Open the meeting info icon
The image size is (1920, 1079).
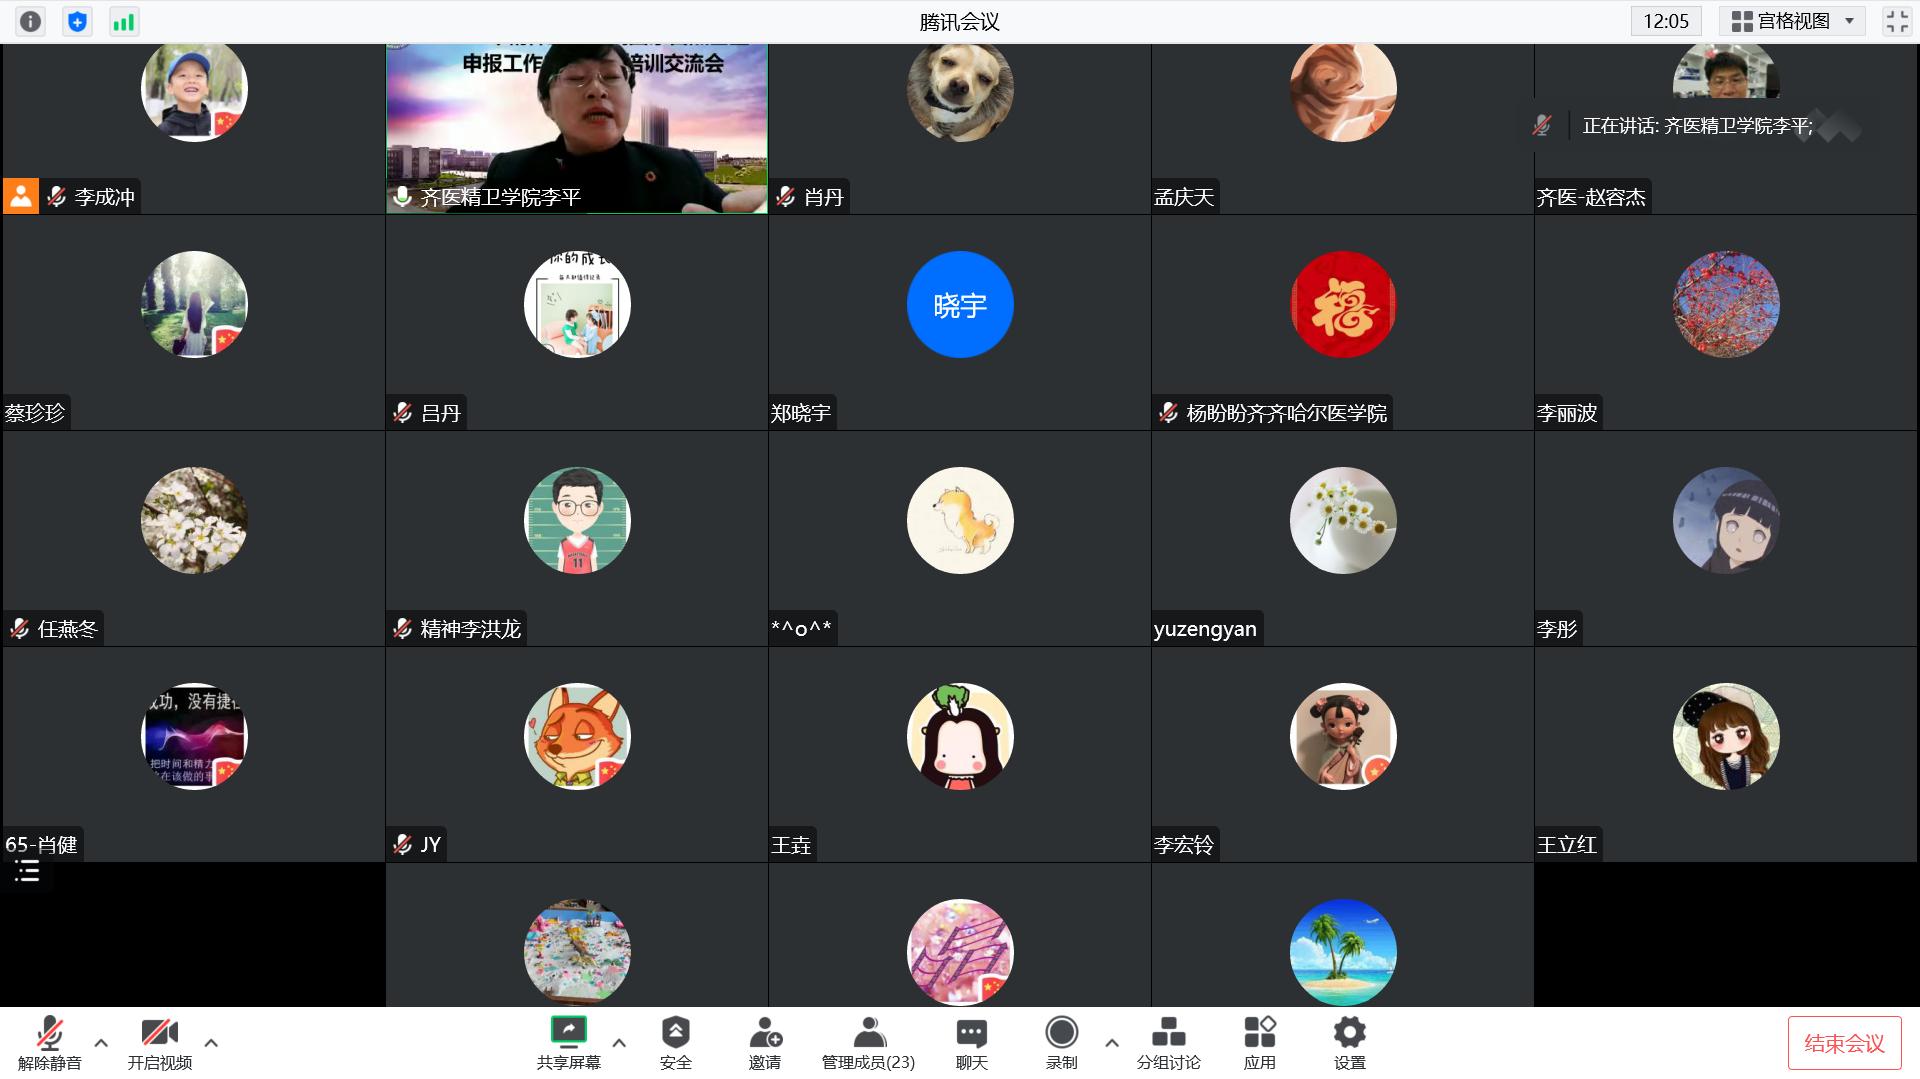(31, 21)
